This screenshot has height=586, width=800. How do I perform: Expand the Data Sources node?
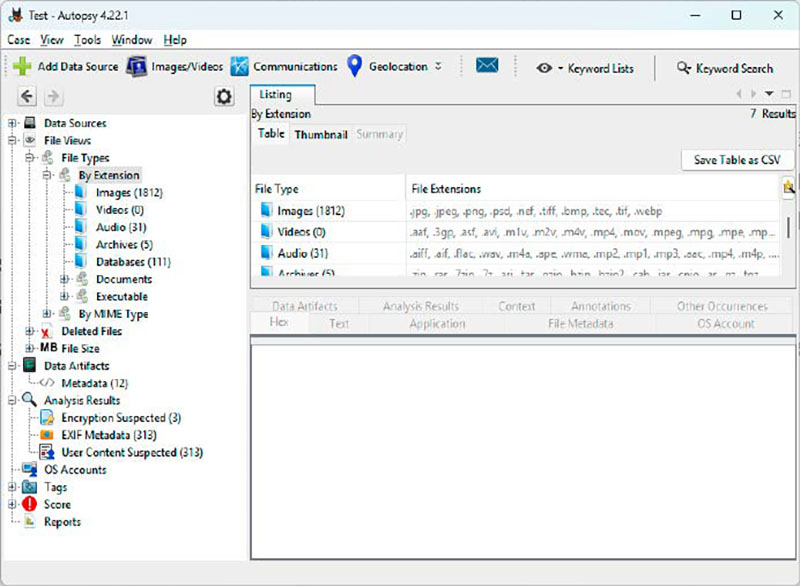pos(12,123)
